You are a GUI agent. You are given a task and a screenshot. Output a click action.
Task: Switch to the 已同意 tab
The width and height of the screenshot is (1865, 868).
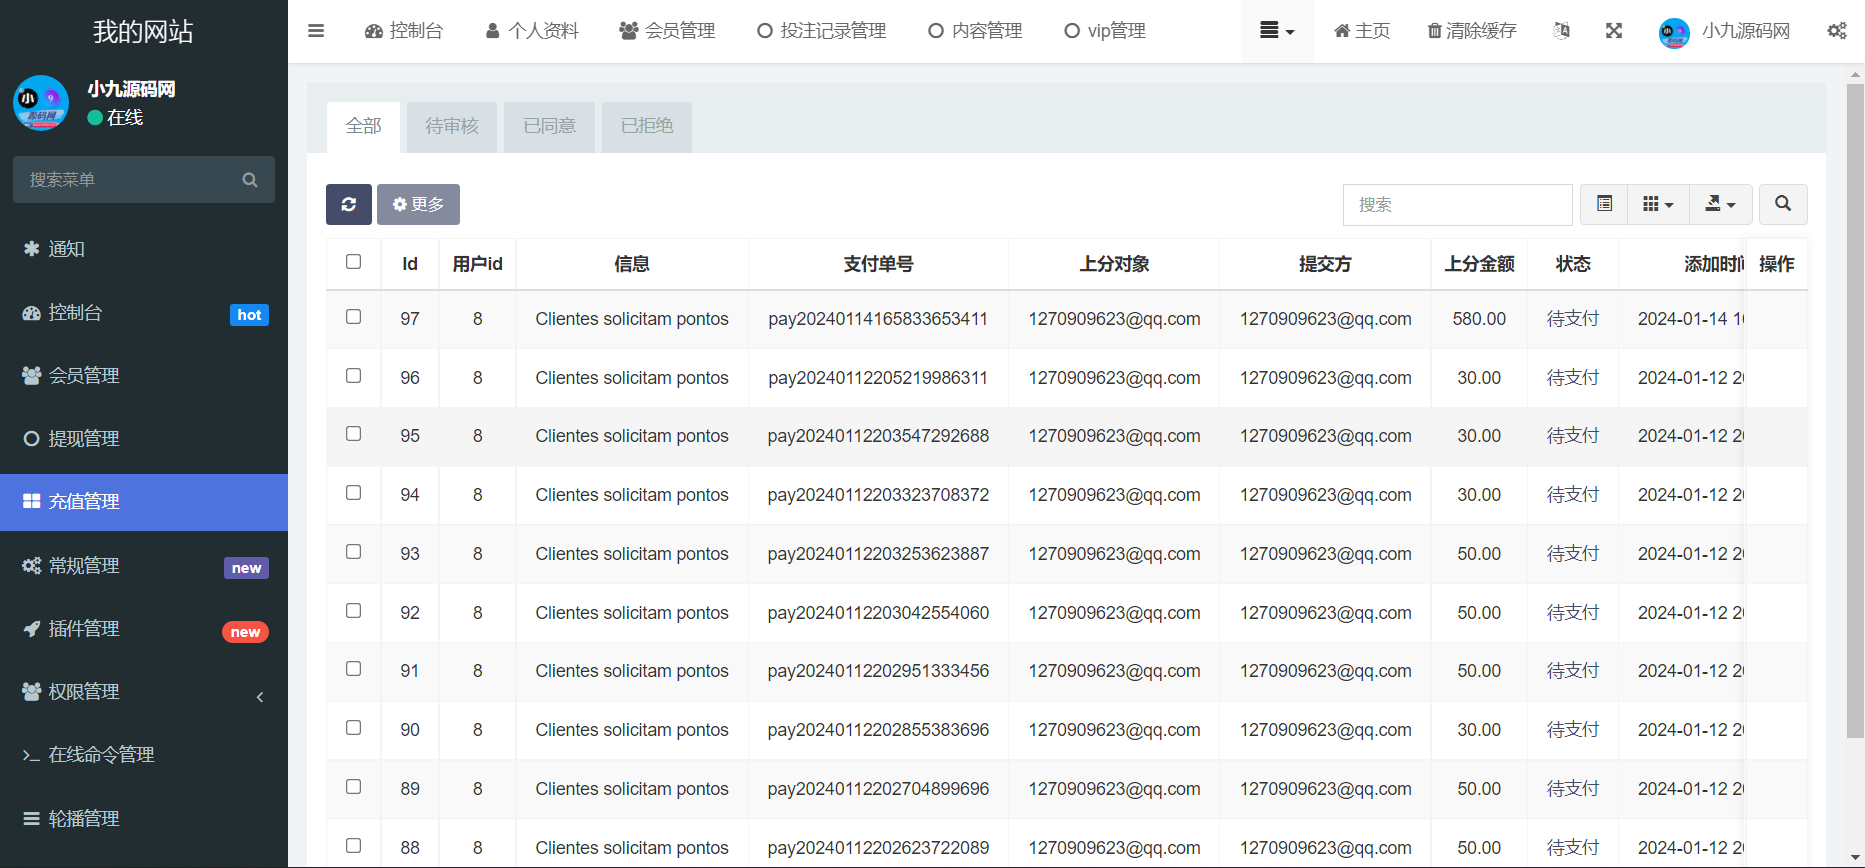(549, 126)
